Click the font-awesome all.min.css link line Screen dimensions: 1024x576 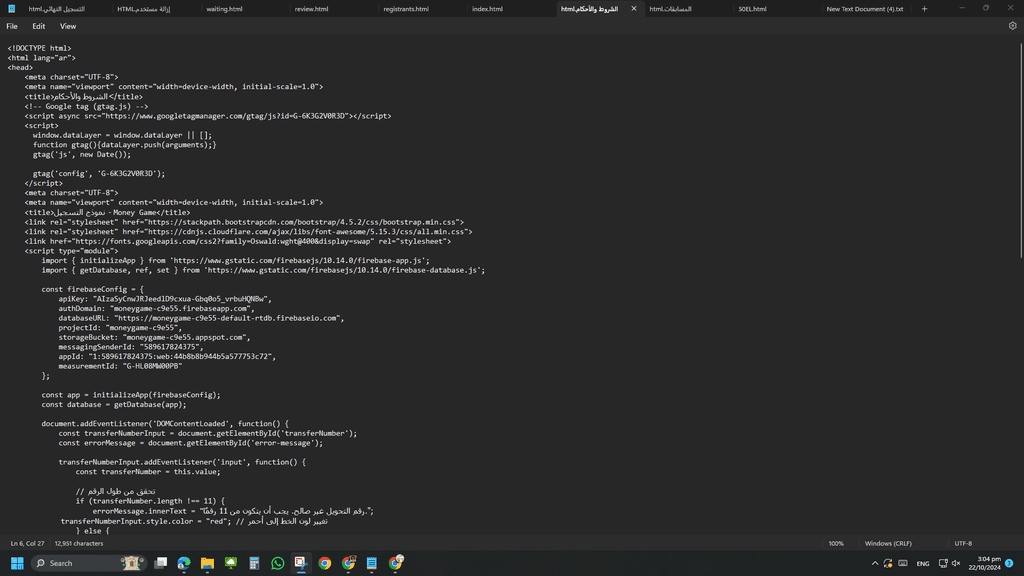point(248,232)
